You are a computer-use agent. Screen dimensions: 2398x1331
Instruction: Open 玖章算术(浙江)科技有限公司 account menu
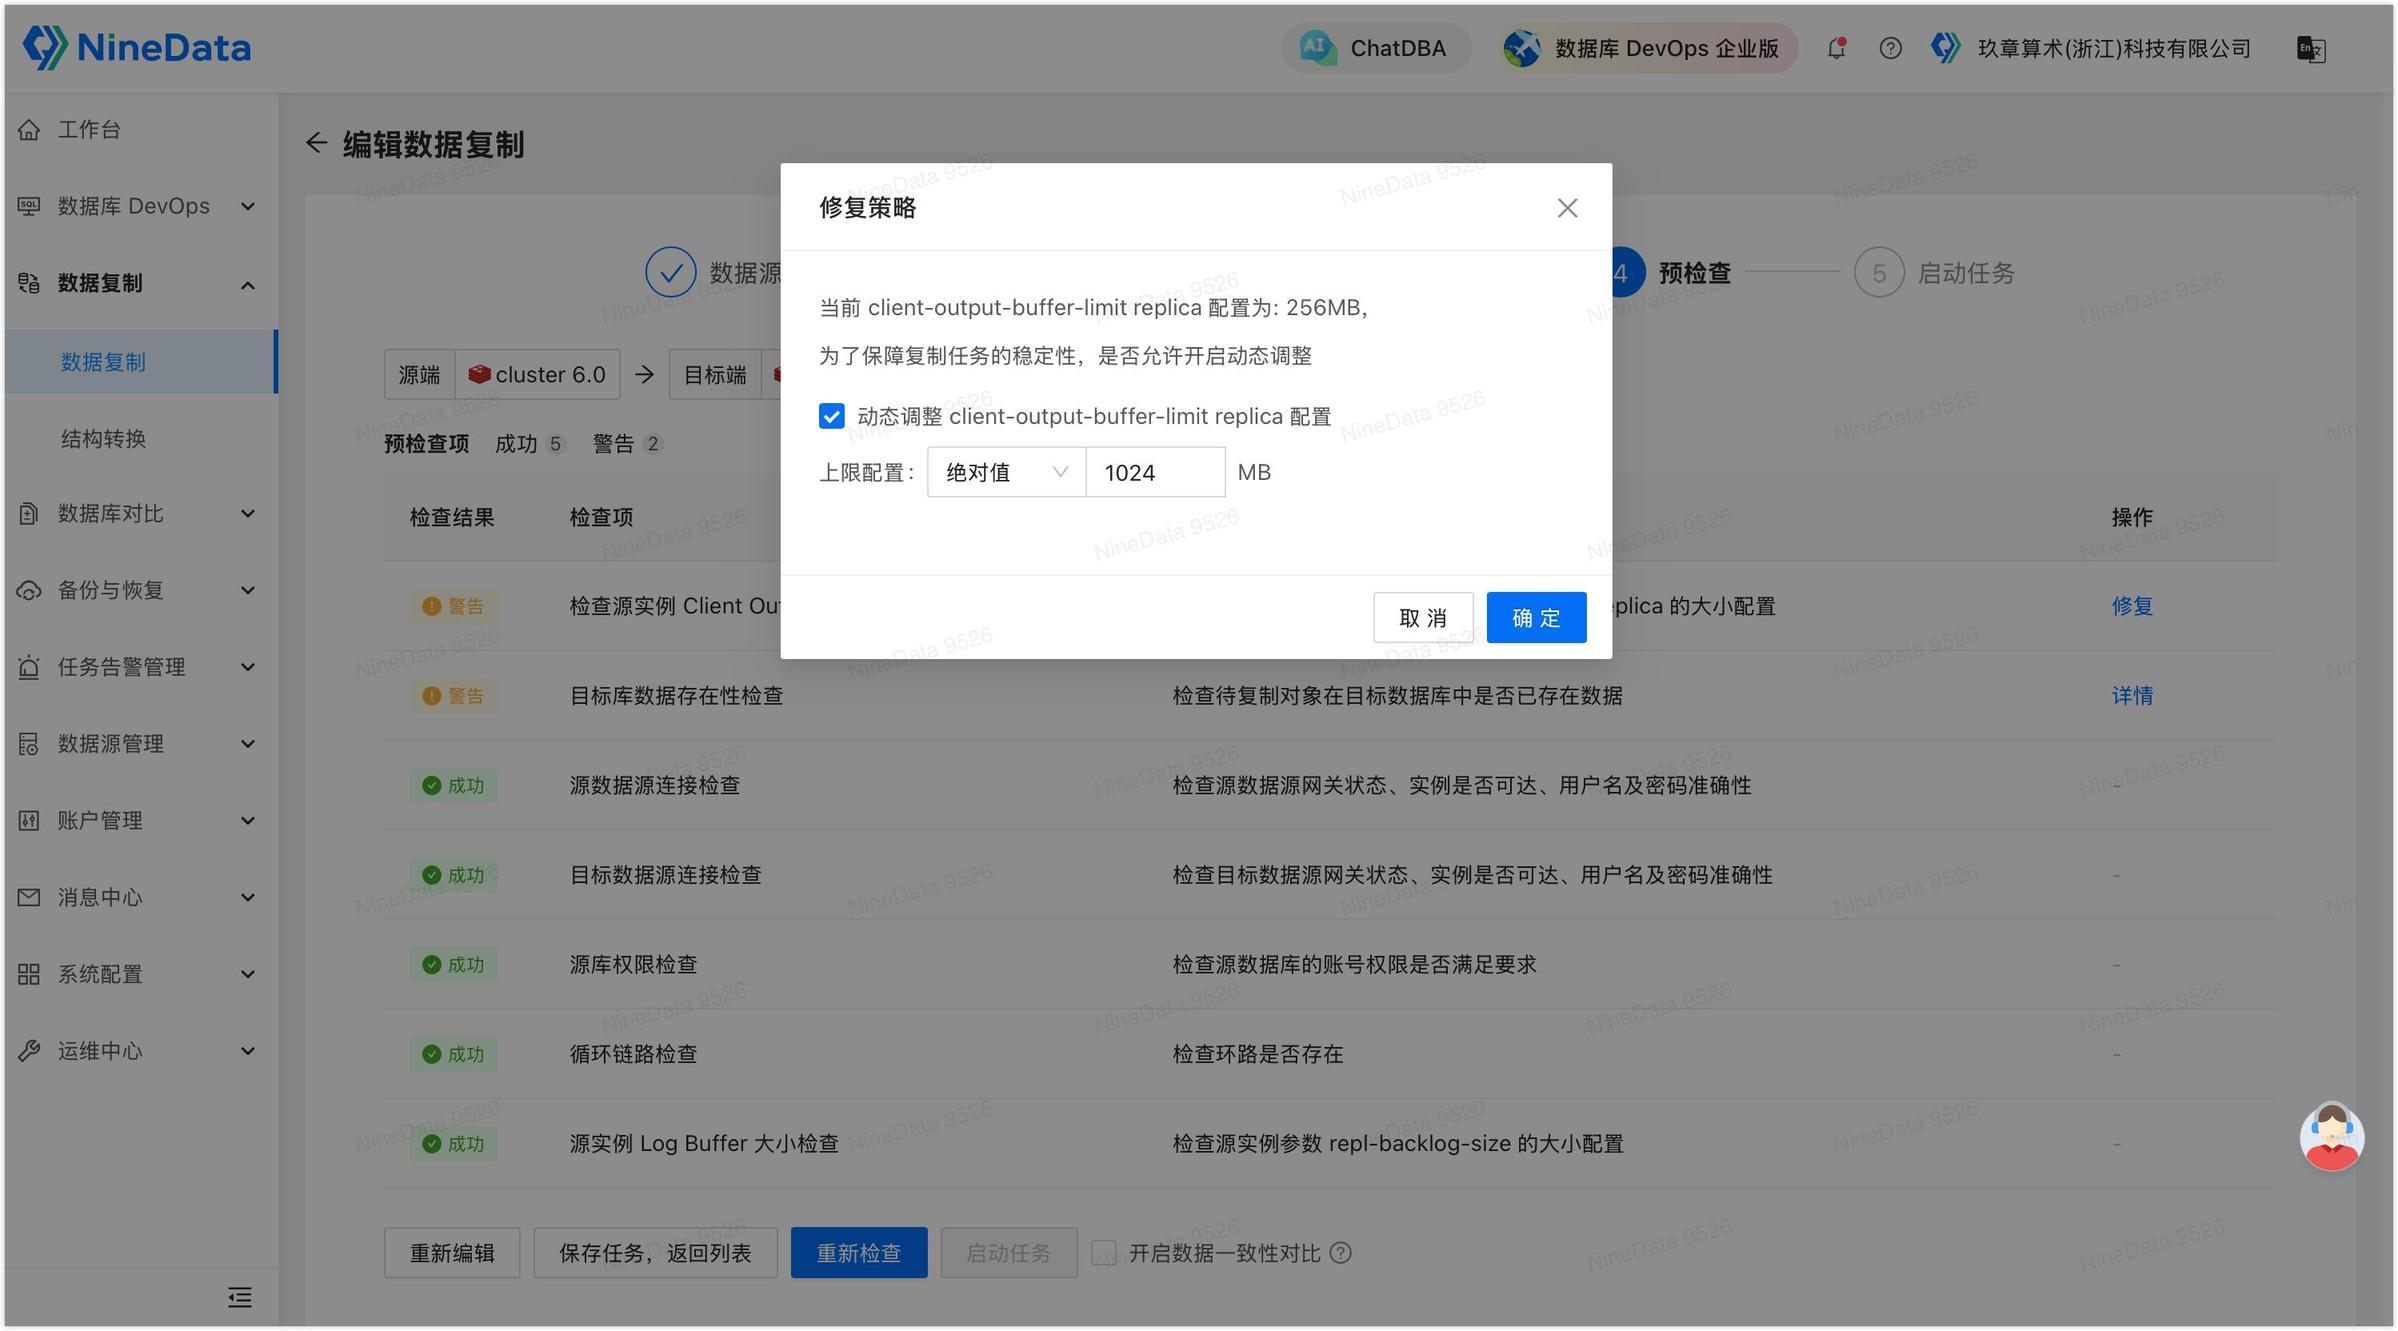[x=2091, y=48]
